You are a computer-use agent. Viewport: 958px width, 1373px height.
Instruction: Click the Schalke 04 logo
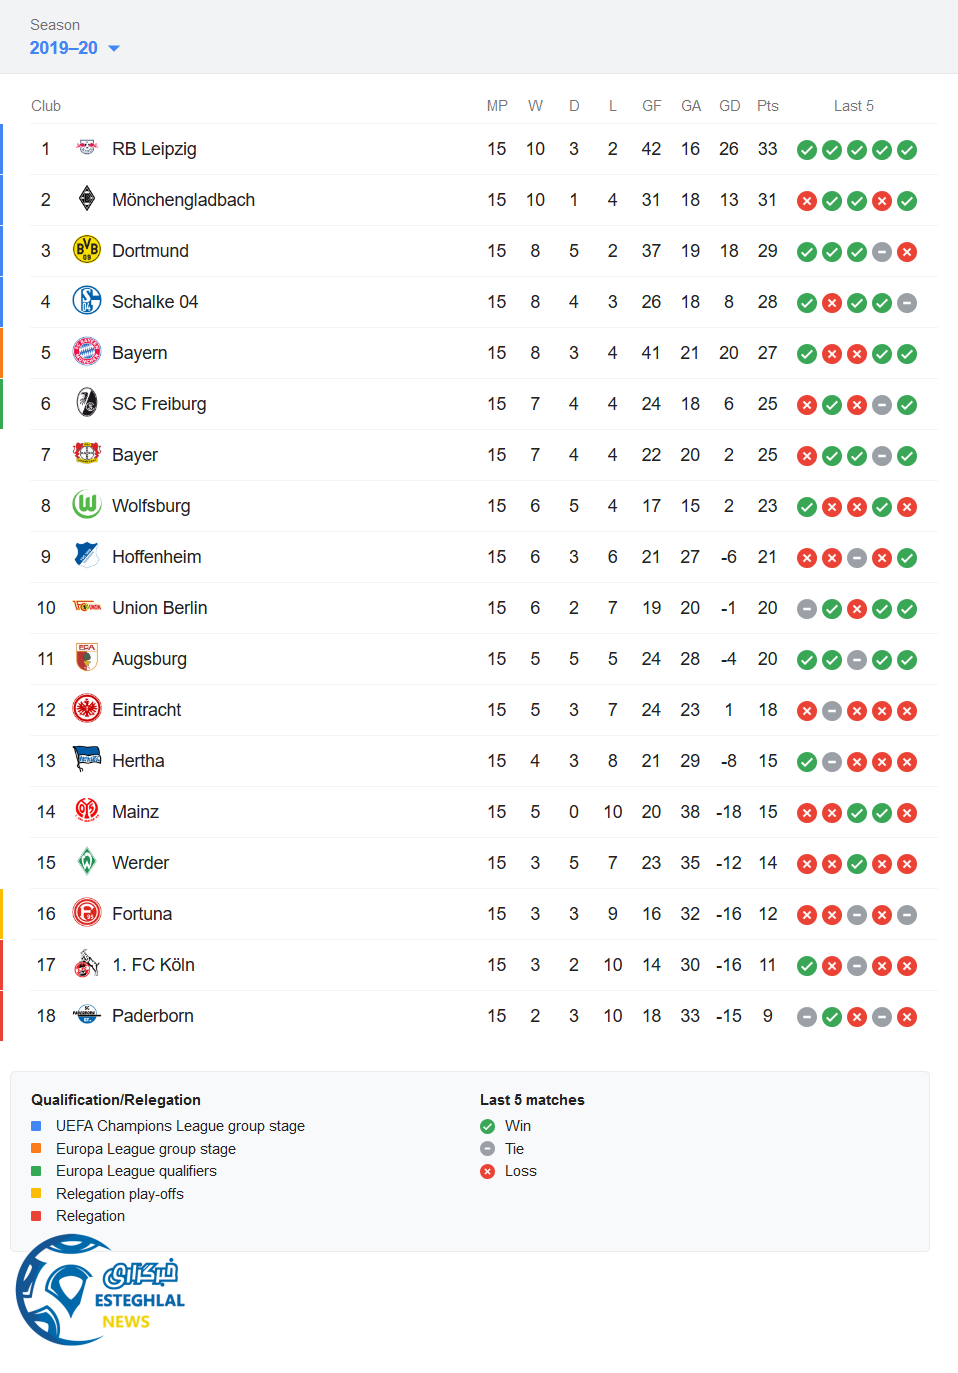click(x=87, y=301)
